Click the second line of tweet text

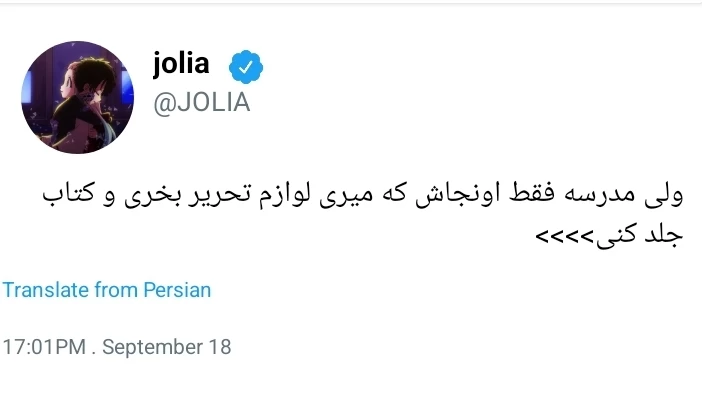608,239
